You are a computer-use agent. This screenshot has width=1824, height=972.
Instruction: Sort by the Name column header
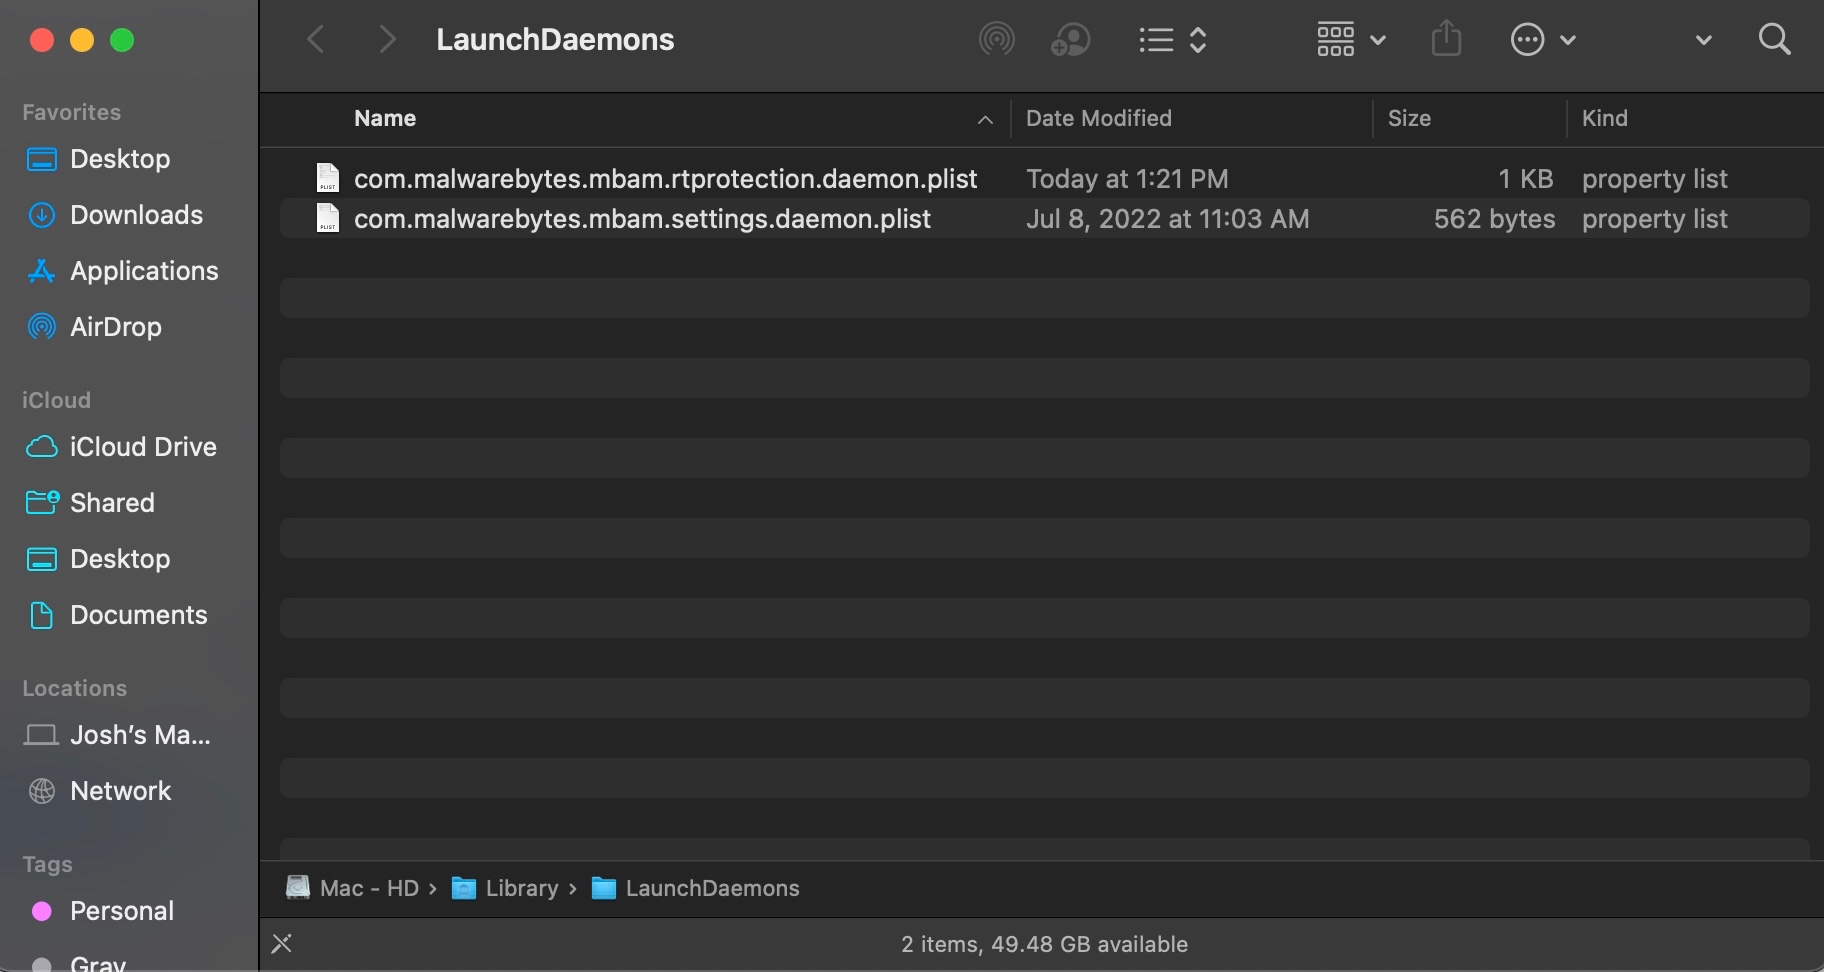[385, 119]
